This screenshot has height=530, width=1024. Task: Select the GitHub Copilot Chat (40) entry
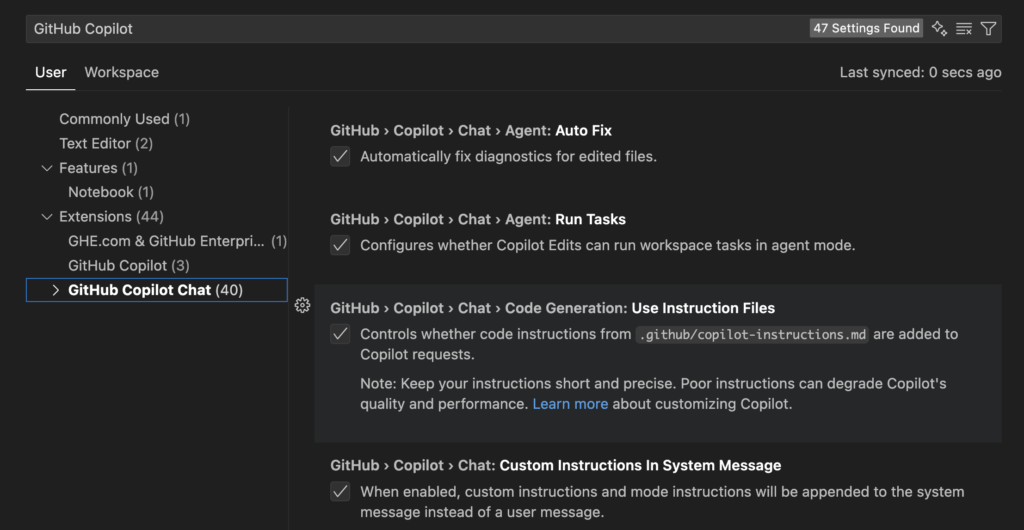pyautogui.click(x=155, y=290)
